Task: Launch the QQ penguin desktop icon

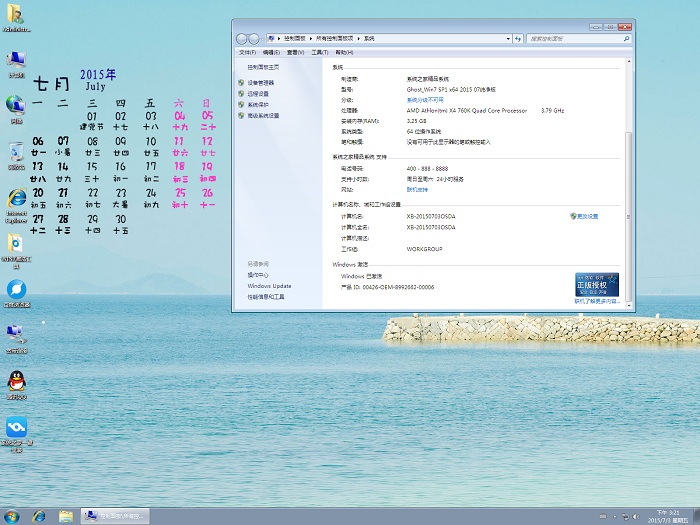Action: click(16, 381)
